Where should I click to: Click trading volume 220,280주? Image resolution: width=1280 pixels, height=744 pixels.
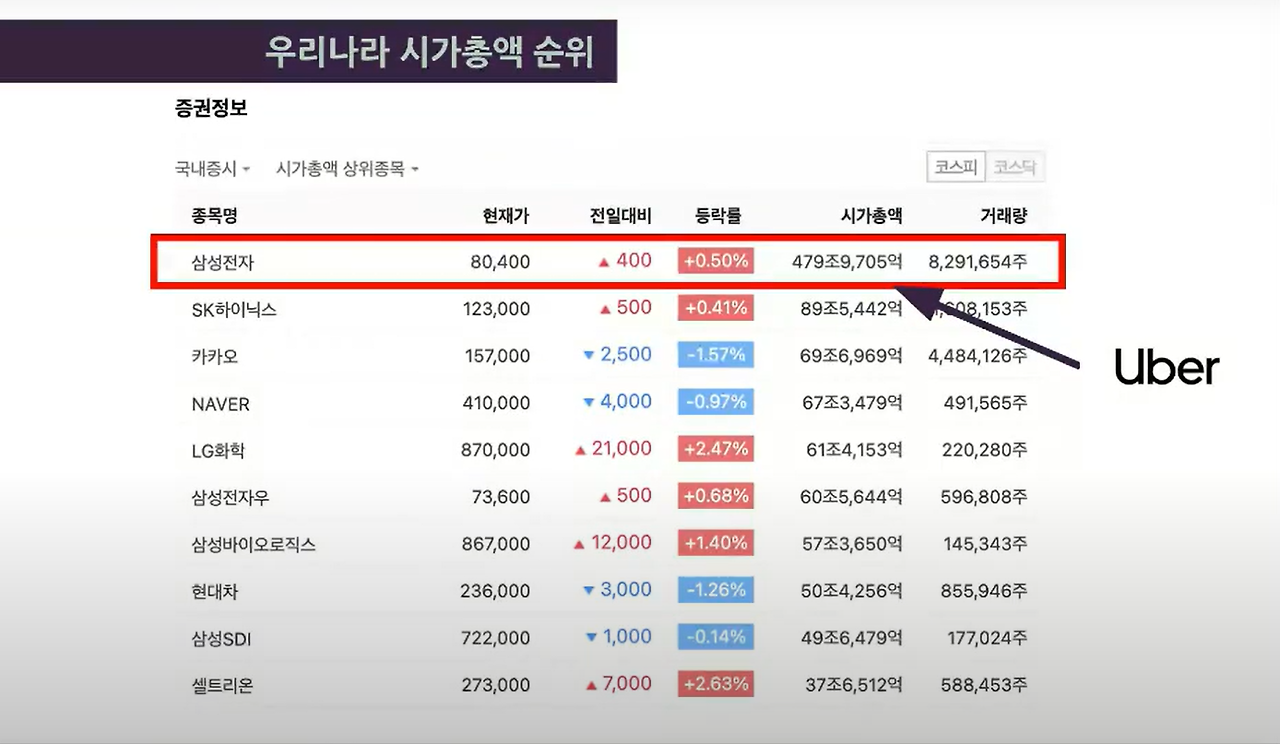(985, 450)
